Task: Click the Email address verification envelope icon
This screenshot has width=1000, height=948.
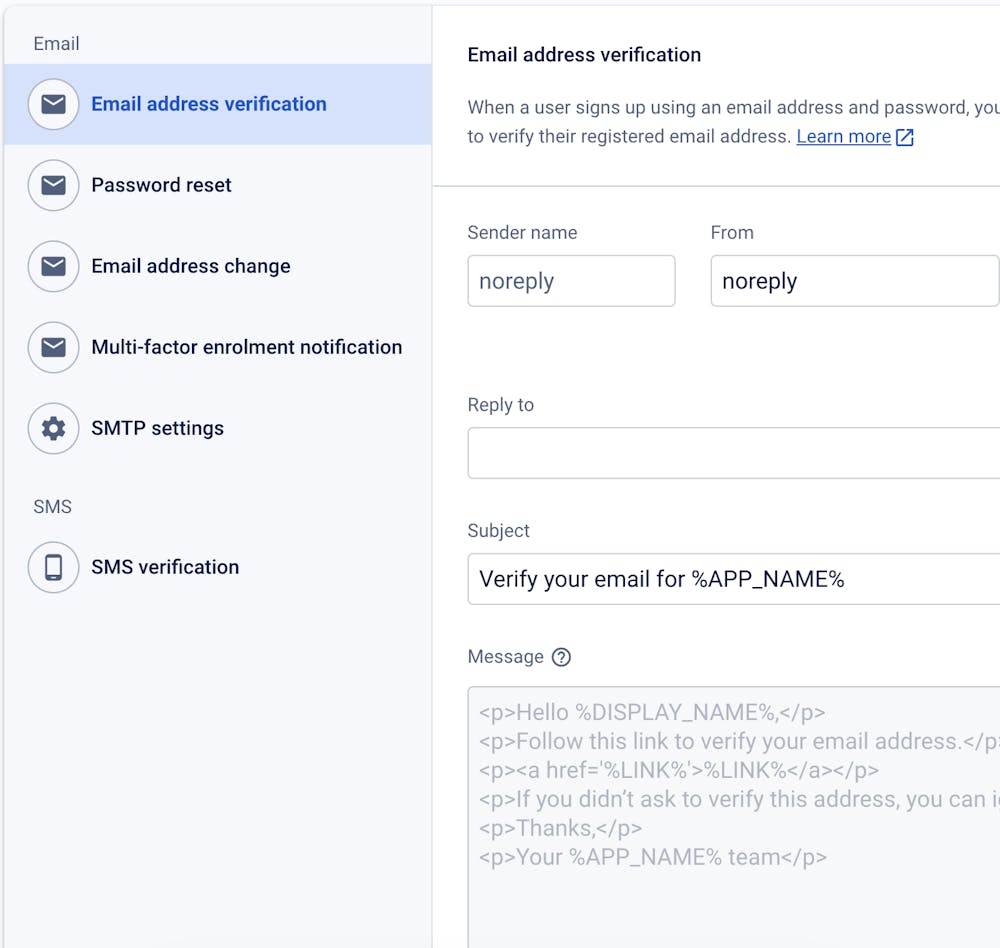Action: pos(53,104)
